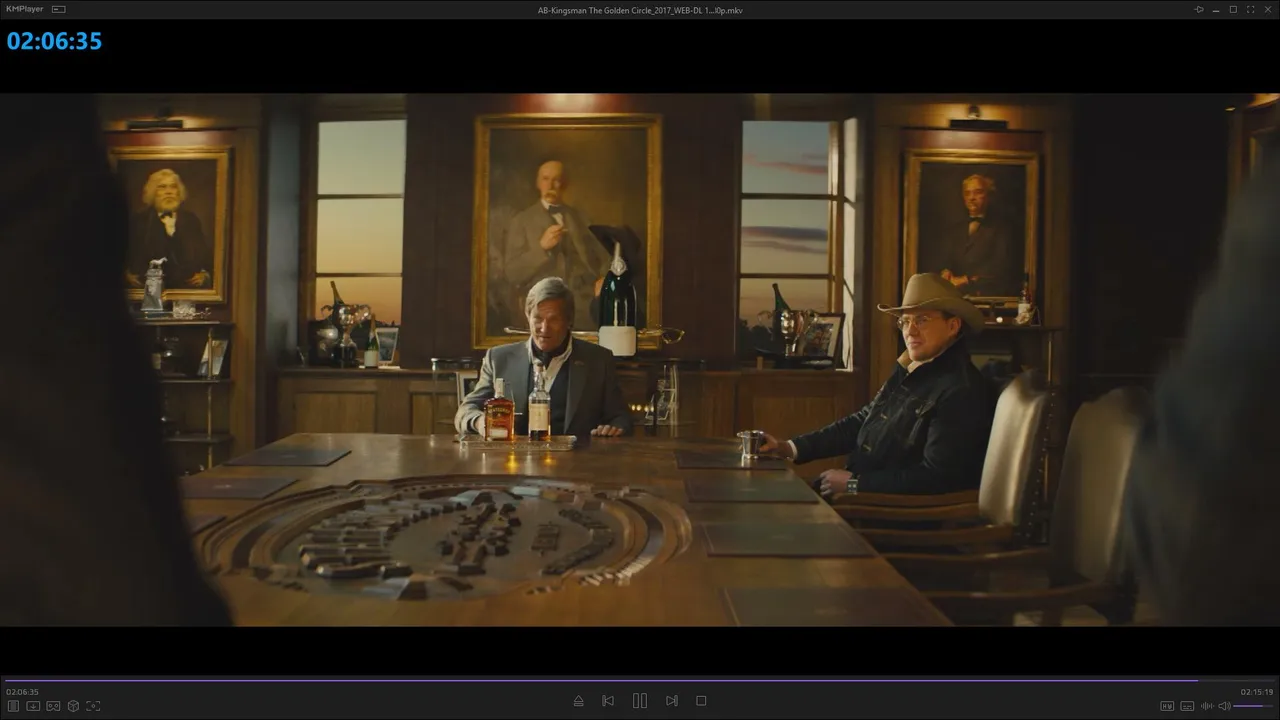Image resolution: width=1280 pixels, height=720 pixels.
Task: Toggle the VR mode icon
Action: [x=53, y=706]
